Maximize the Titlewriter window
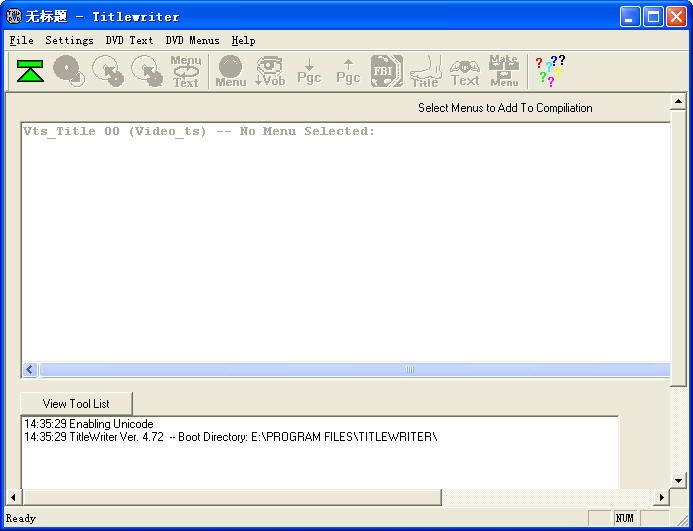693x531 pixels. (653, 17)
